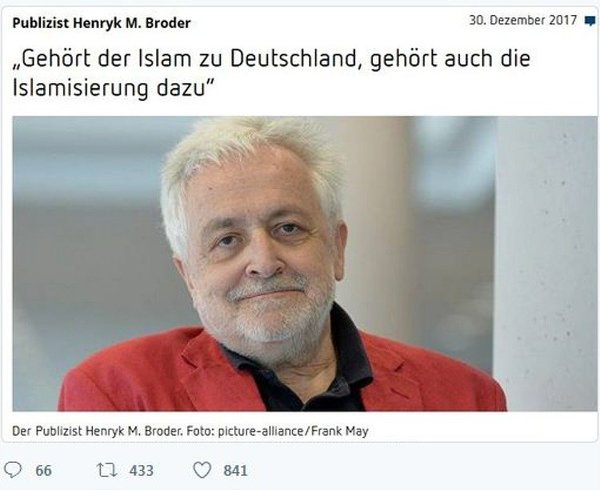600x490 pixels.
Task: Click the date 30. Dezember 2017
Action: pos(523,20)
